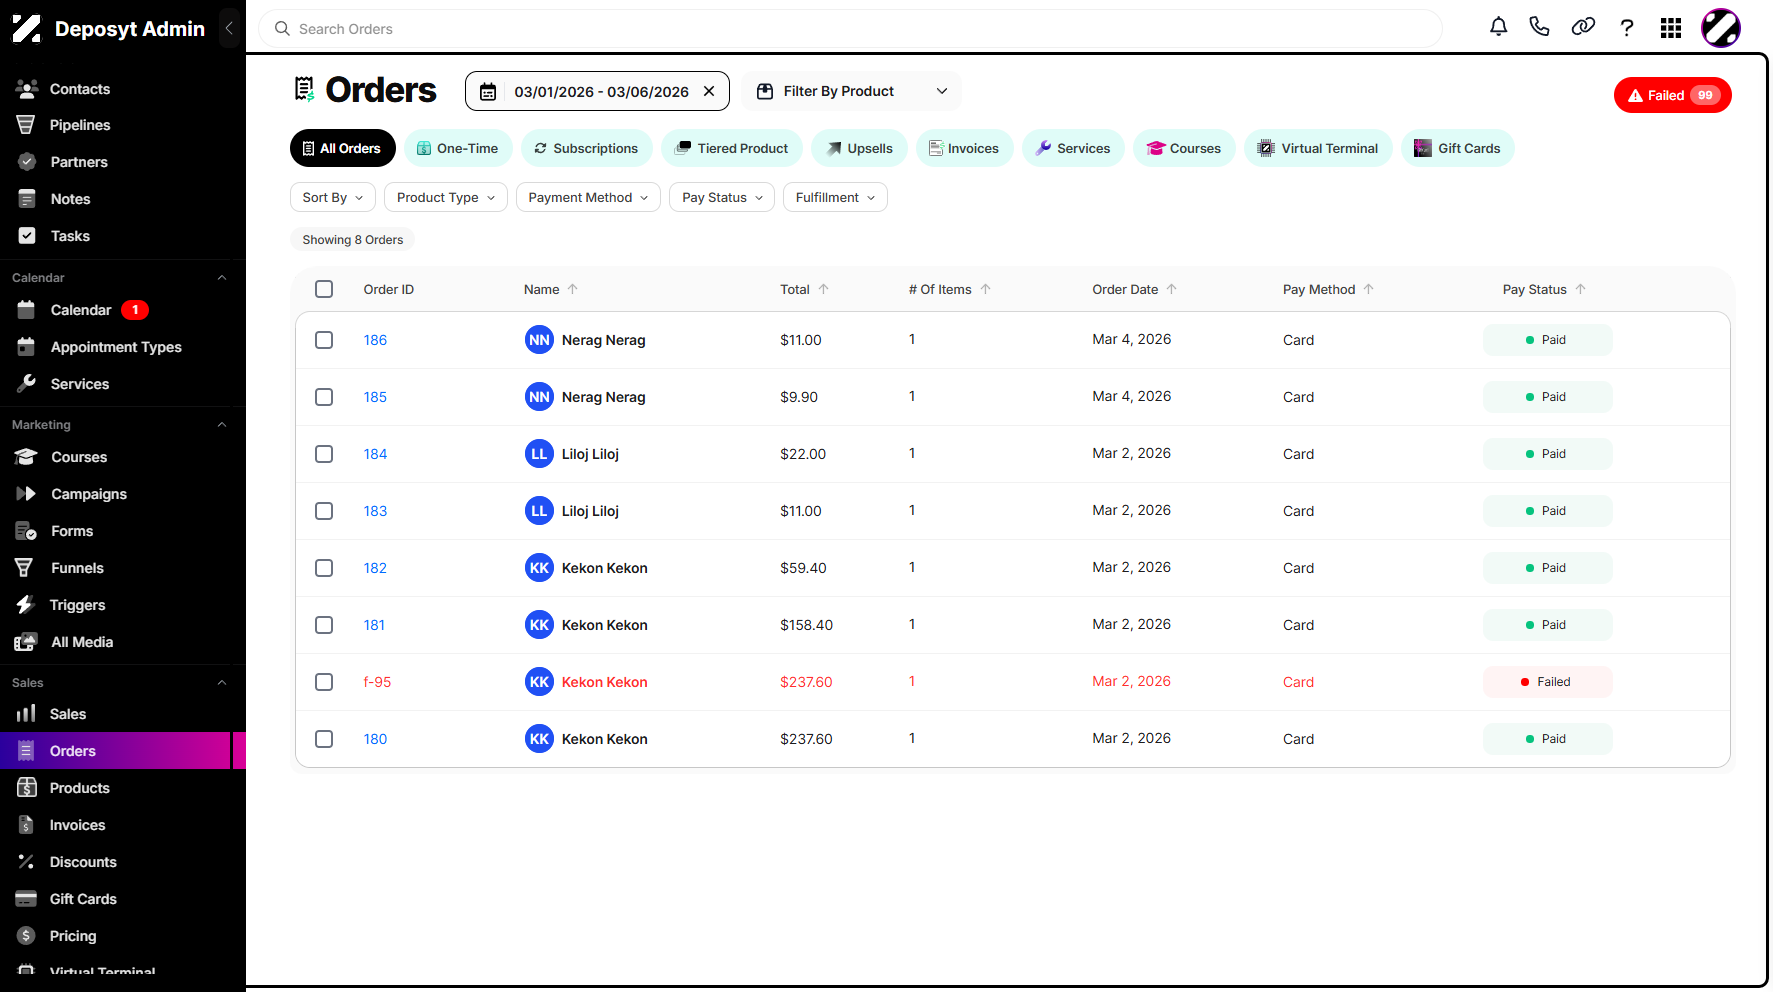1773x992 pixels.
Task: Switch to the Subscriptions tab
Action: (x=586, y=148)
